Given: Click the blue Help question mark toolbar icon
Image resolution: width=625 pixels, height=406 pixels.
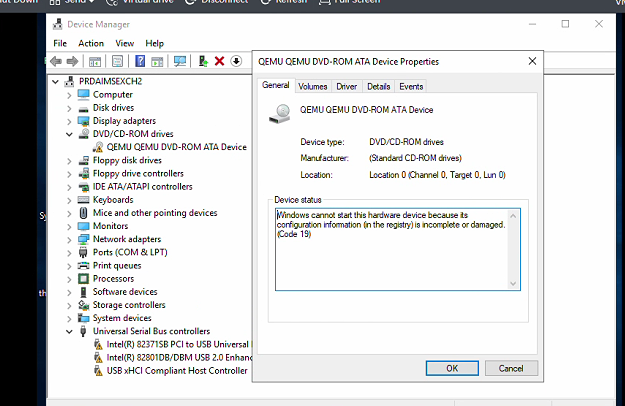Looking at the screenshot, I should pos(140,61).
